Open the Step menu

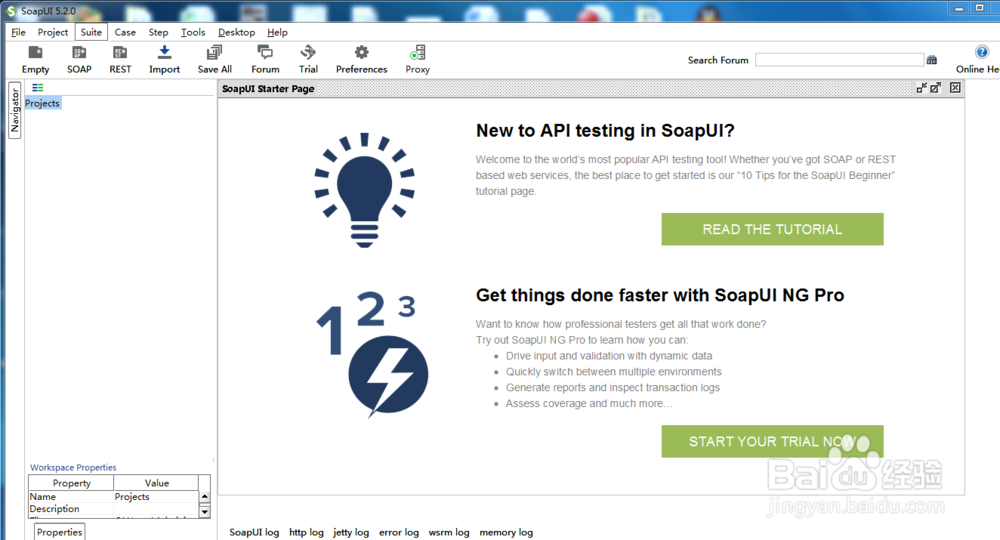tap(158, 32)
